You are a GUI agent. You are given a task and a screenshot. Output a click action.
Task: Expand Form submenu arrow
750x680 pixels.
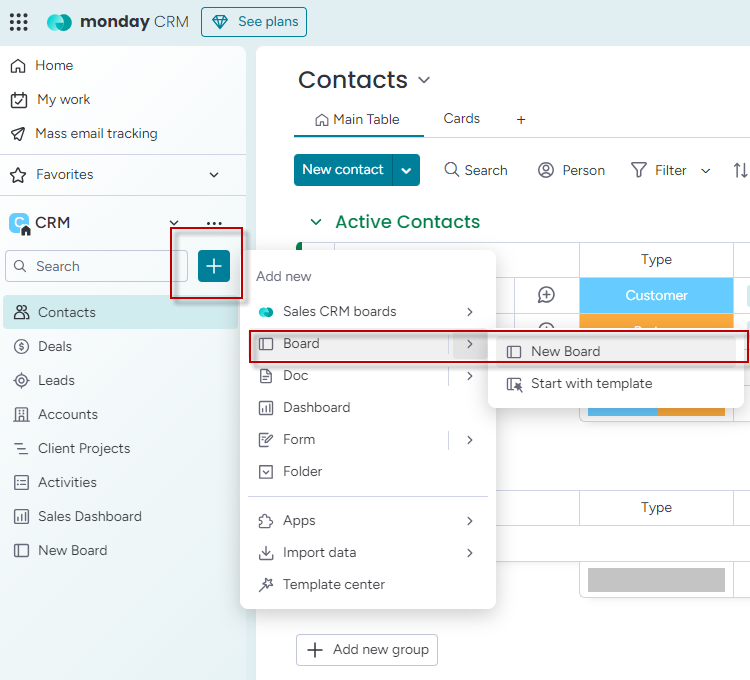coord(470,440)
